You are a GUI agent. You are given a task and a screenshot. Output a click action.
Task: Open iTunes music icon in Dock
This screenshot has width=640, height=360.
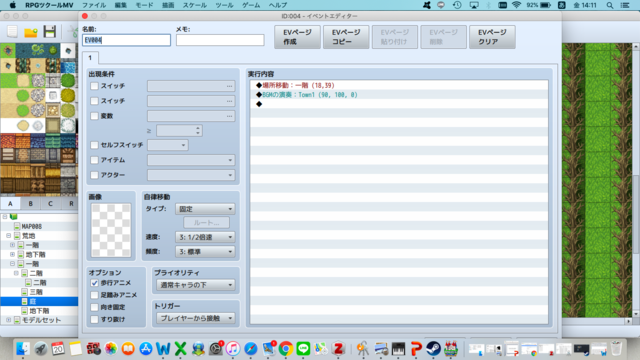coord(233,349)
